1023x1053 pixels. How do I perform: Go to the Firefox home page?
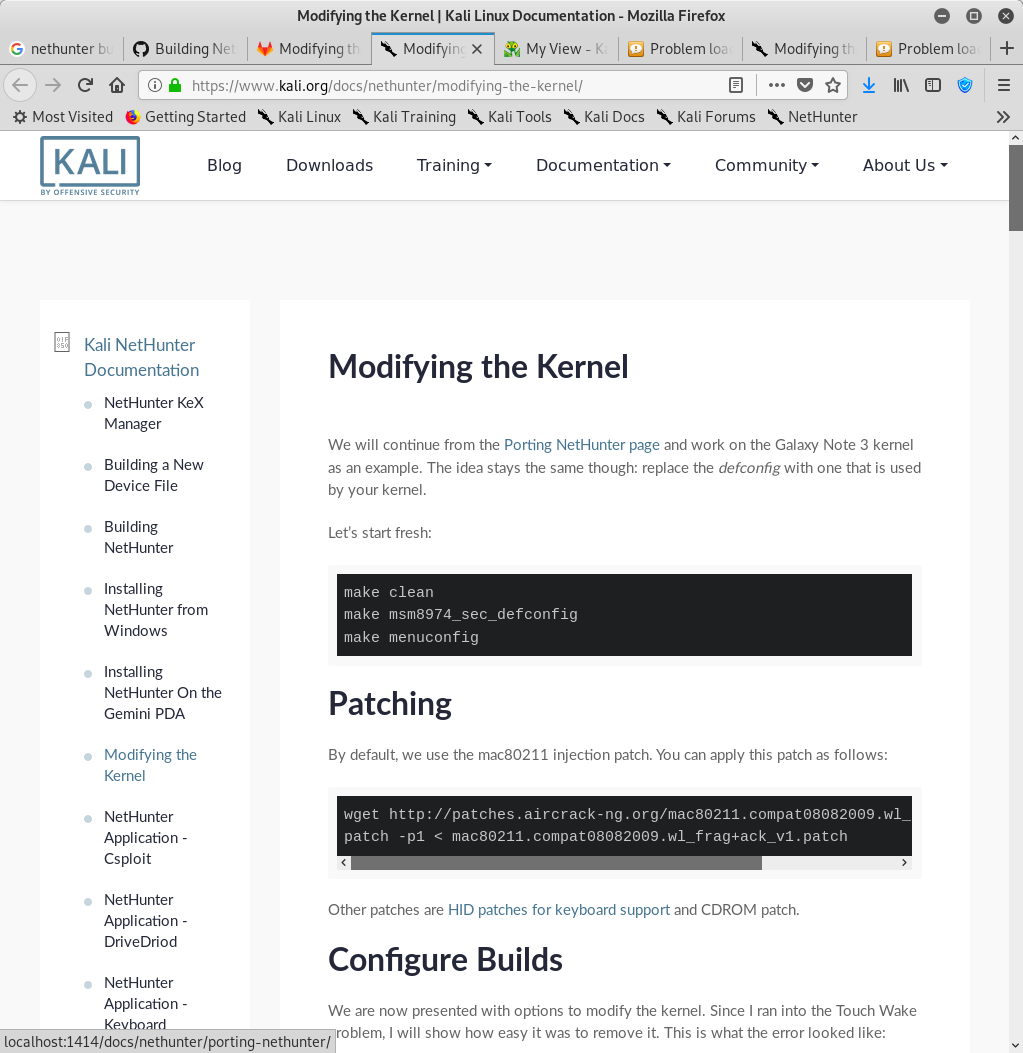pyautogui.click(x=117, y=85)
